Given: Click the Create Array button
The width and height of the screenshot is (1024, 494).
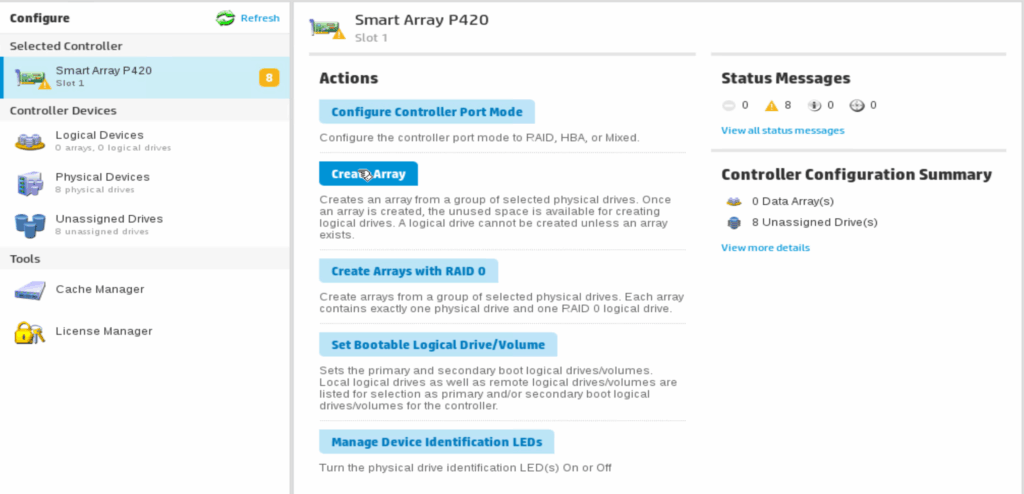Looking at the screenshot, I should coord(368,174).
